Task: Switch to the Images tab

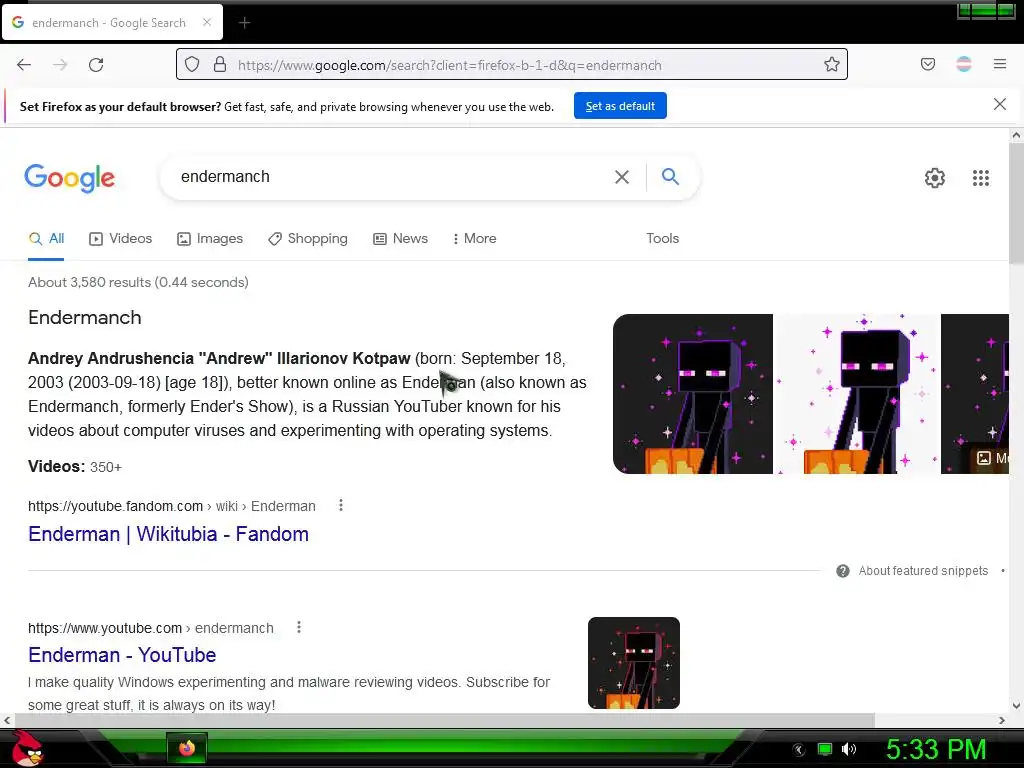Action: coord(210,239)
